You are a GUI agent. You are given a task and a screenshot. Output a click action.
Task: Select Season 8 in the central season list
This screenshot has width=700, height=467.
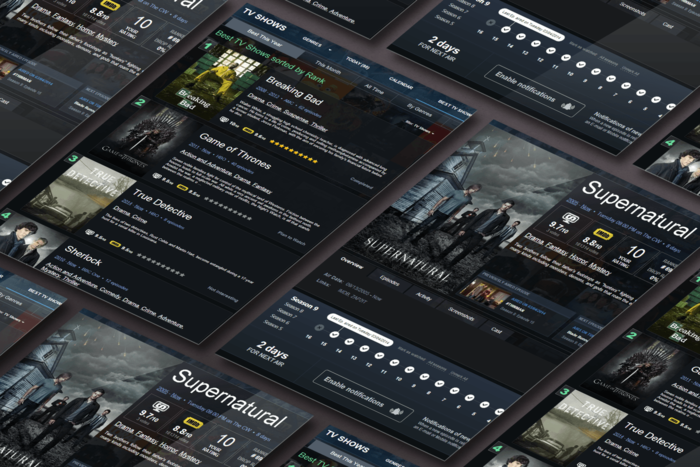294,307
